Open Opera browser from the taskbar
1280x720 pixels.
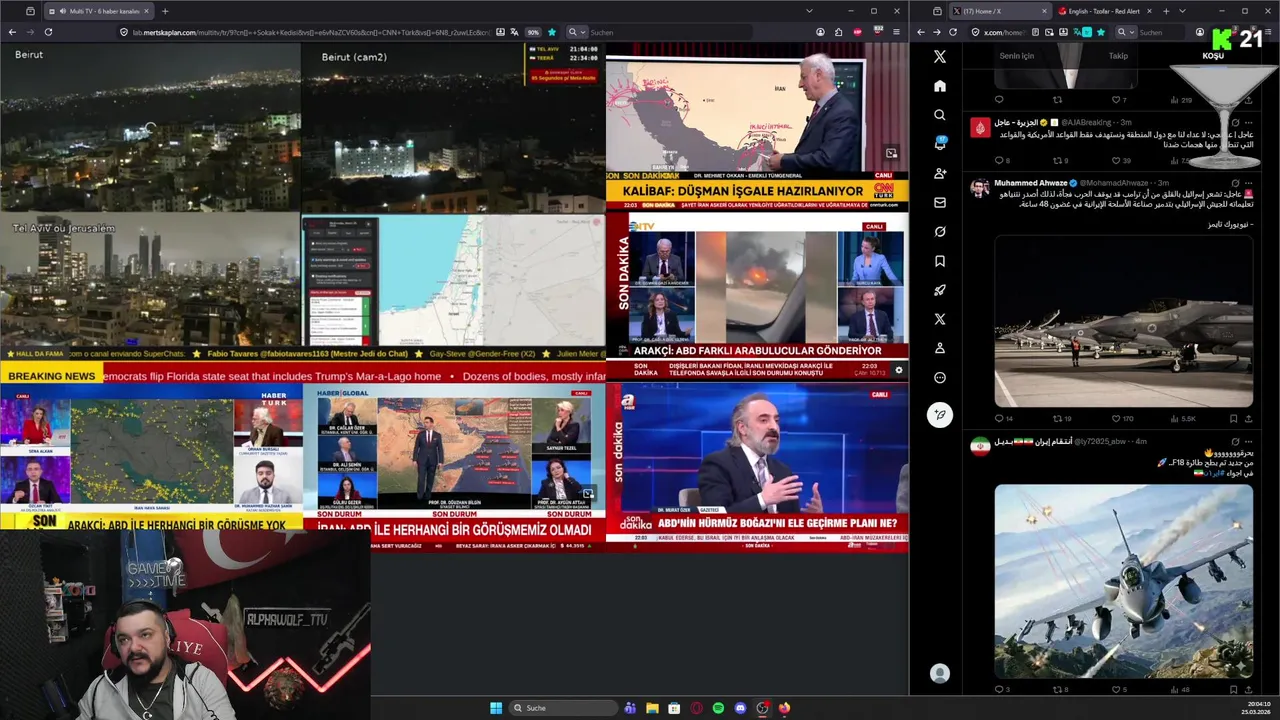click(x=696, y=708)
